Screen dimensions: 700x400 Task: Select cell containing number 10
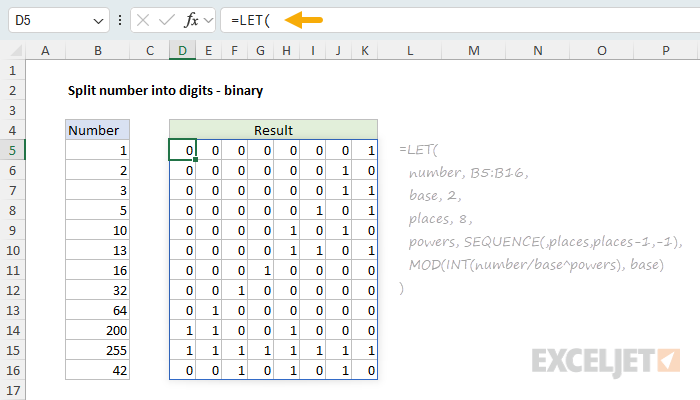97,230
